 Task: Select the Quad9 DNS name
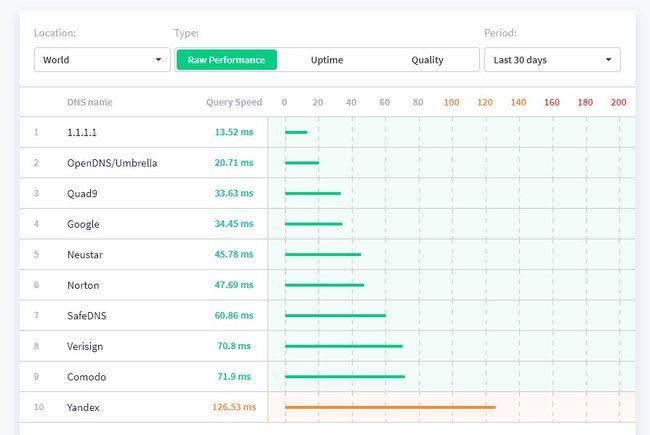(82, 194)
